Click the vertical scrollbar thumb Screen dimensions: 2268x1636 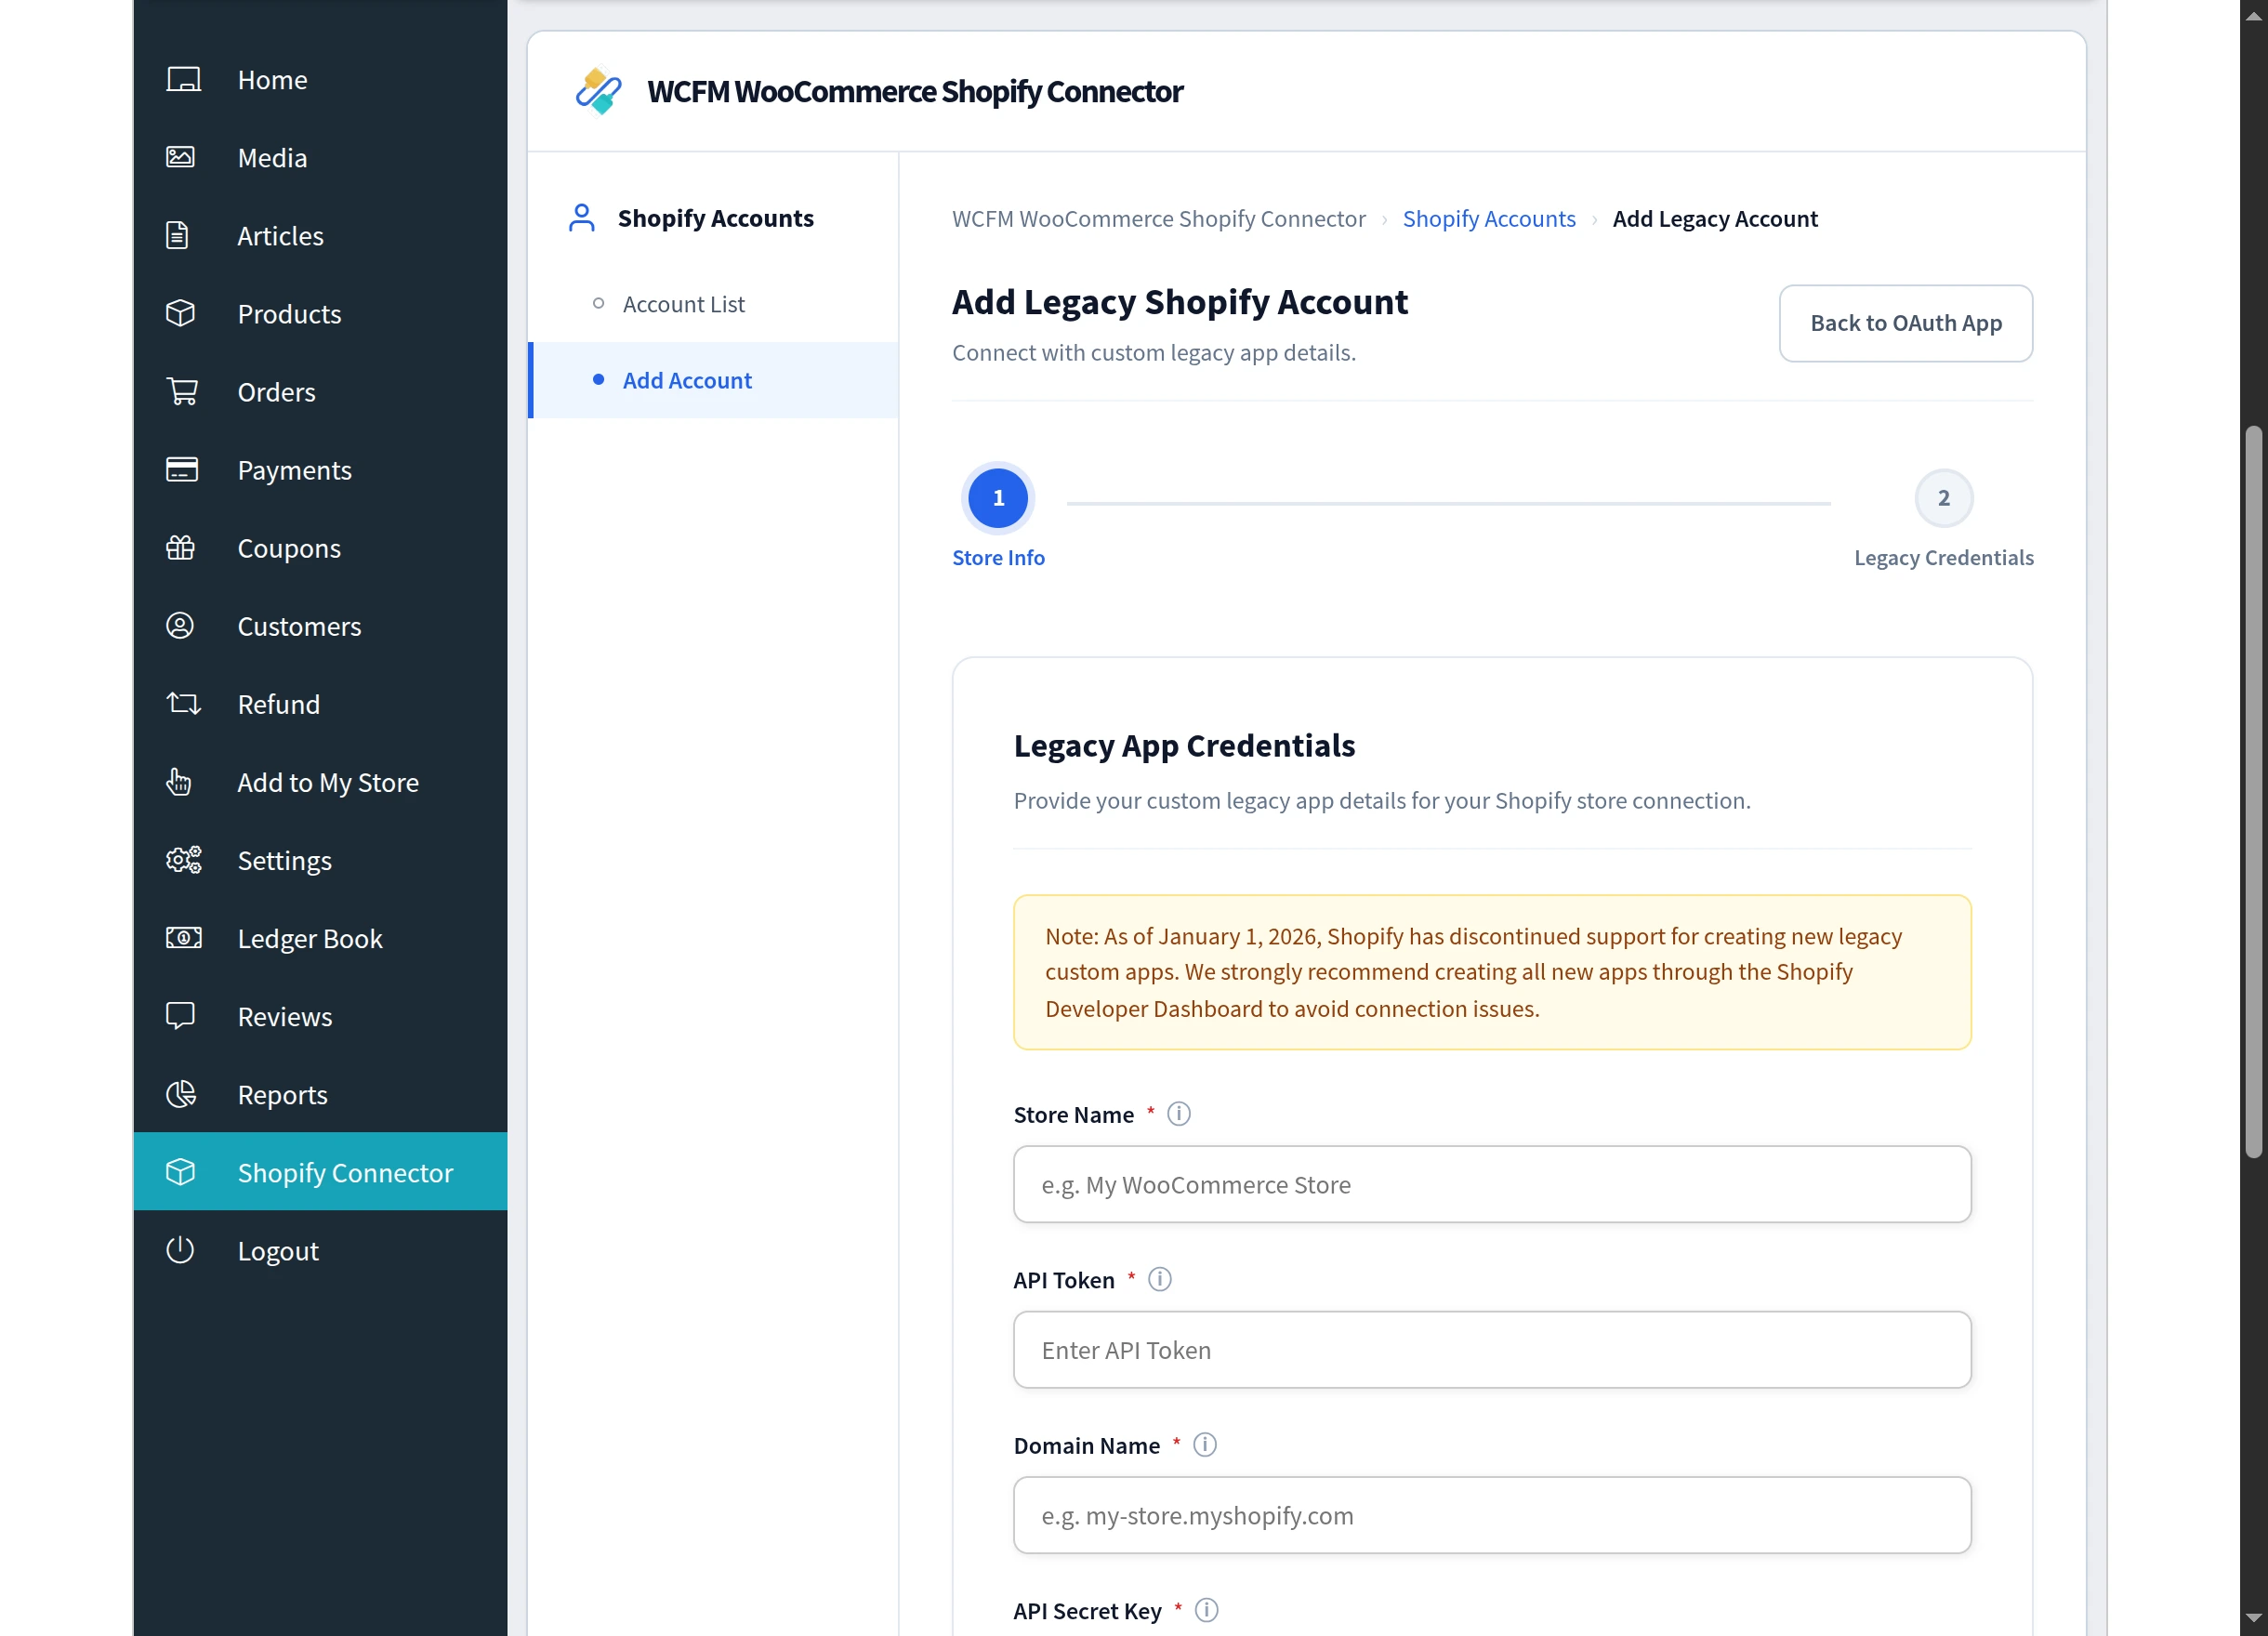[x=2253, y=792]
